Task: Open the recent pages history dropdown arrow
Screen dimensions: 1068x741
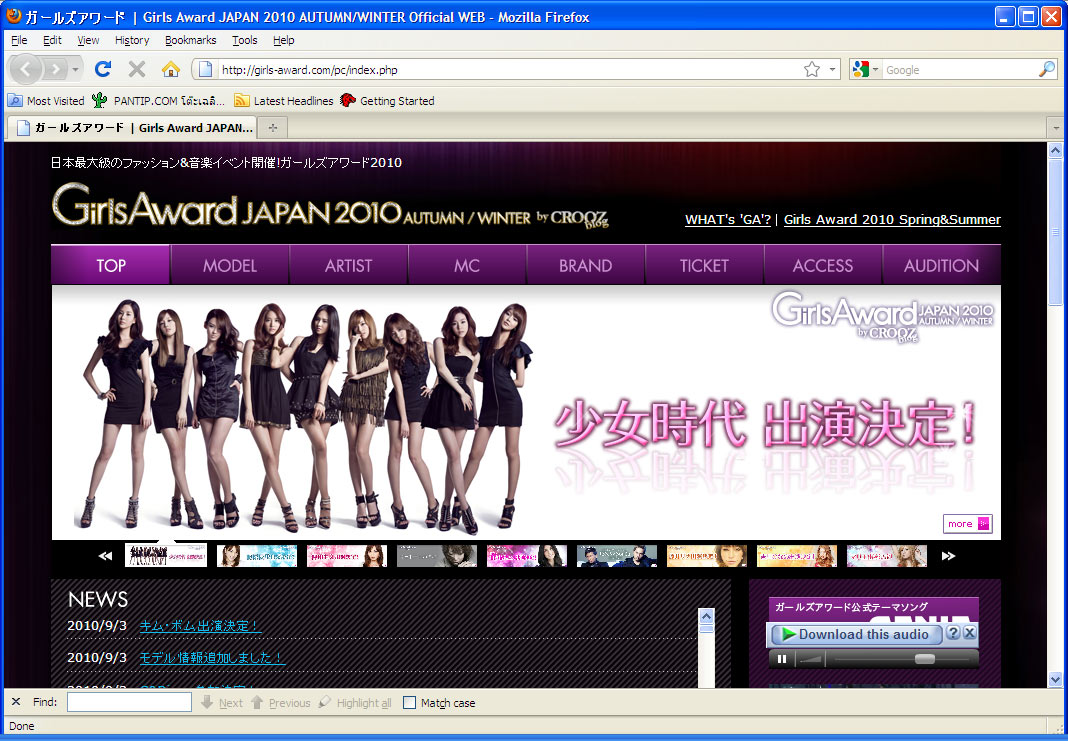Action: click(x=75, y=69)
